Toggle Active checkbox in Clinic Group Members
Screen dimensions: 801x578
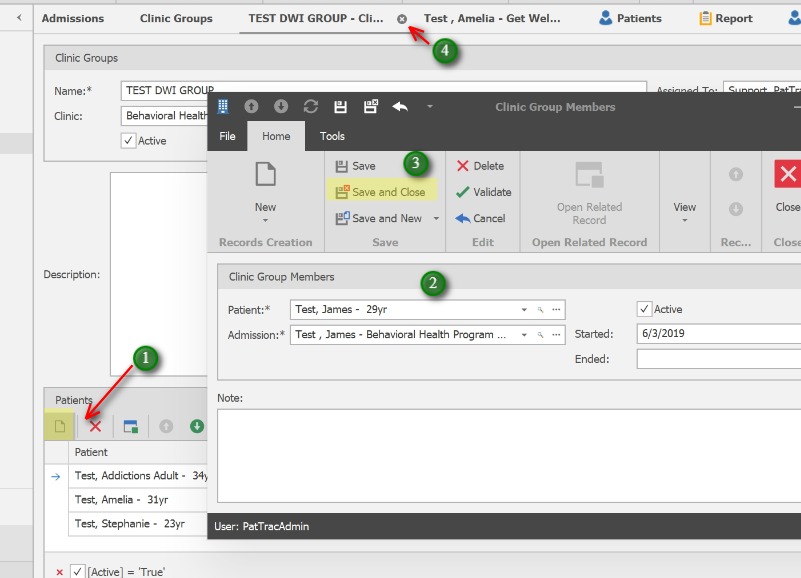[x=644, y=310]
